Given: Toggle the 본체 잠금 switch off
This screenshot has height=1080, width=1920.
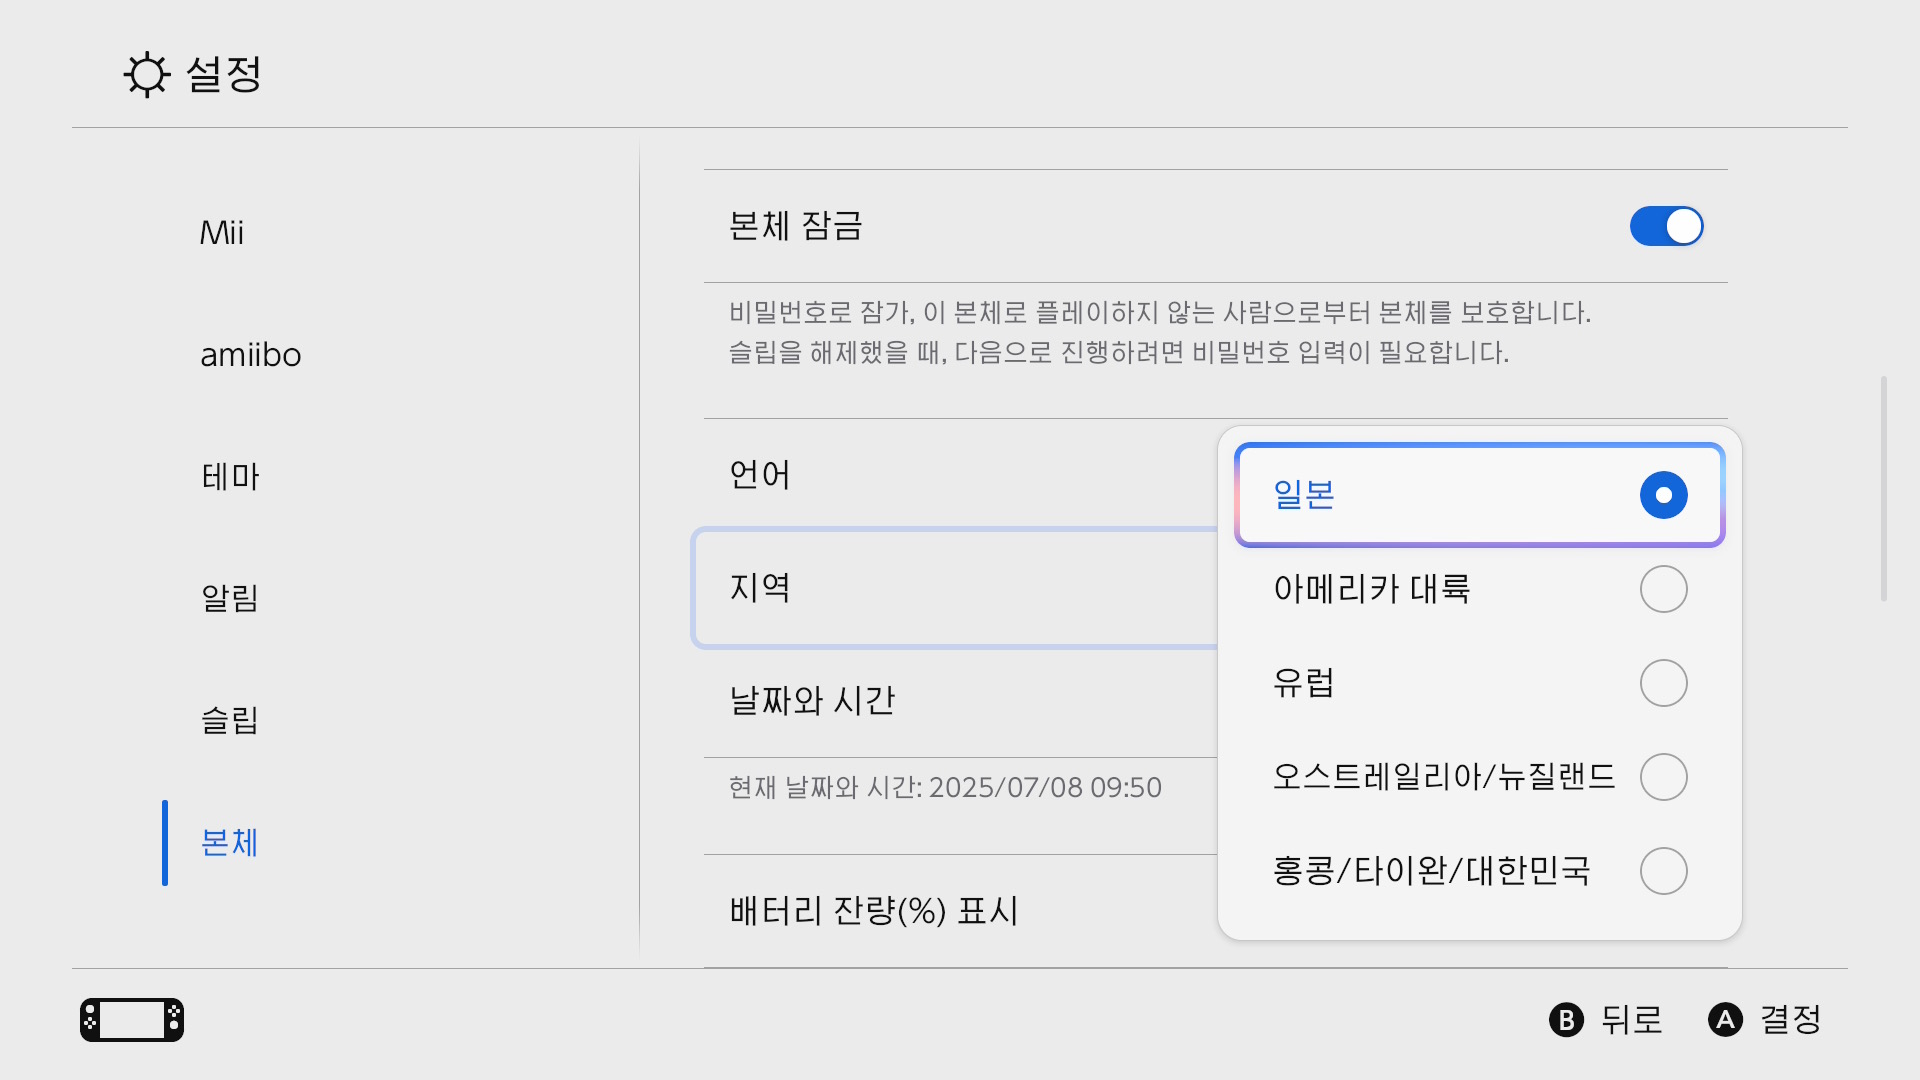Looking at the screenshot, I should (x=1665, y=227).
